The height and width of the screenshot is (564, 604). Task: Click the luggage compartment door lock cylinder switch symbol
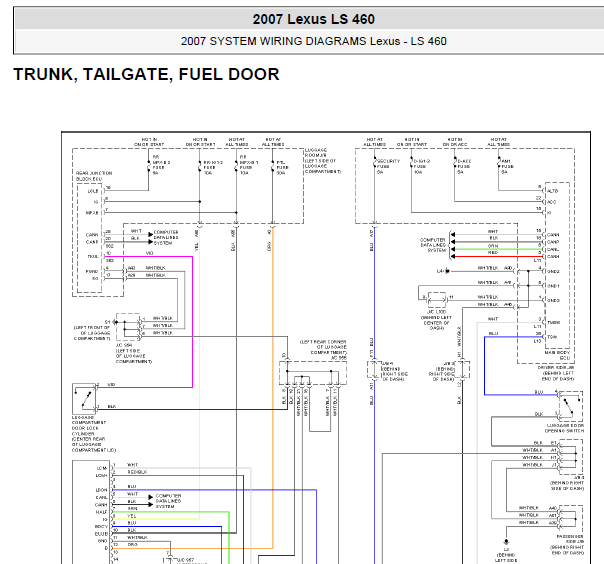pos(84,398)
